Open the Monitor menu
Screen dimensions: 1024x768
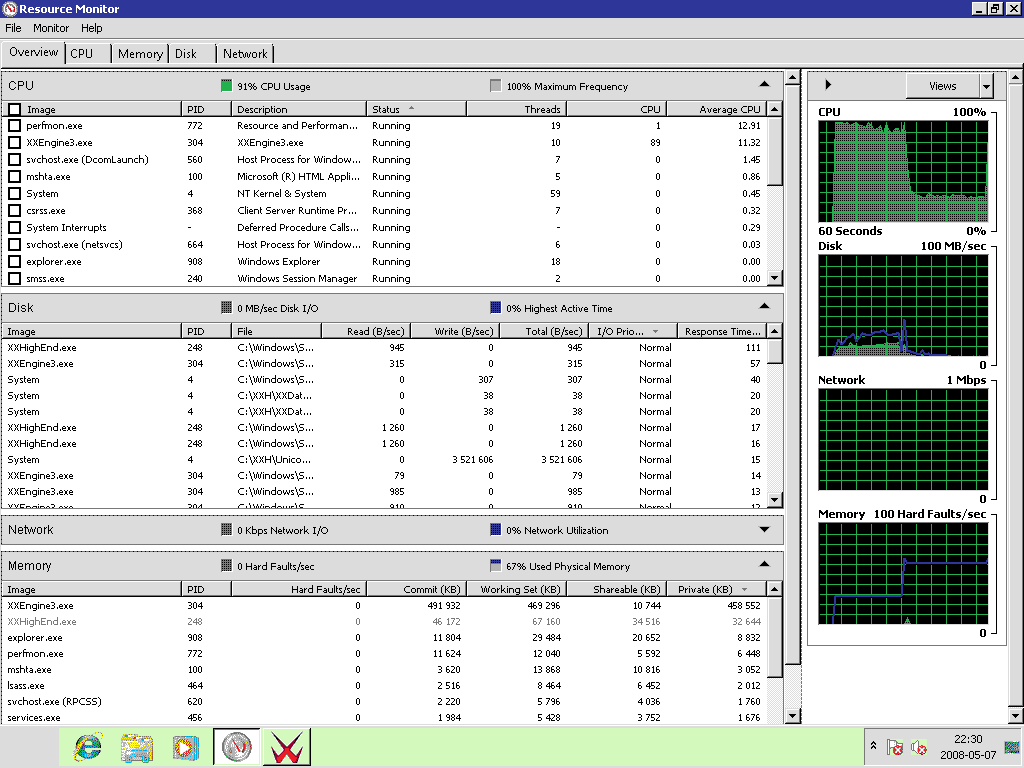click(x=51, y=28)
